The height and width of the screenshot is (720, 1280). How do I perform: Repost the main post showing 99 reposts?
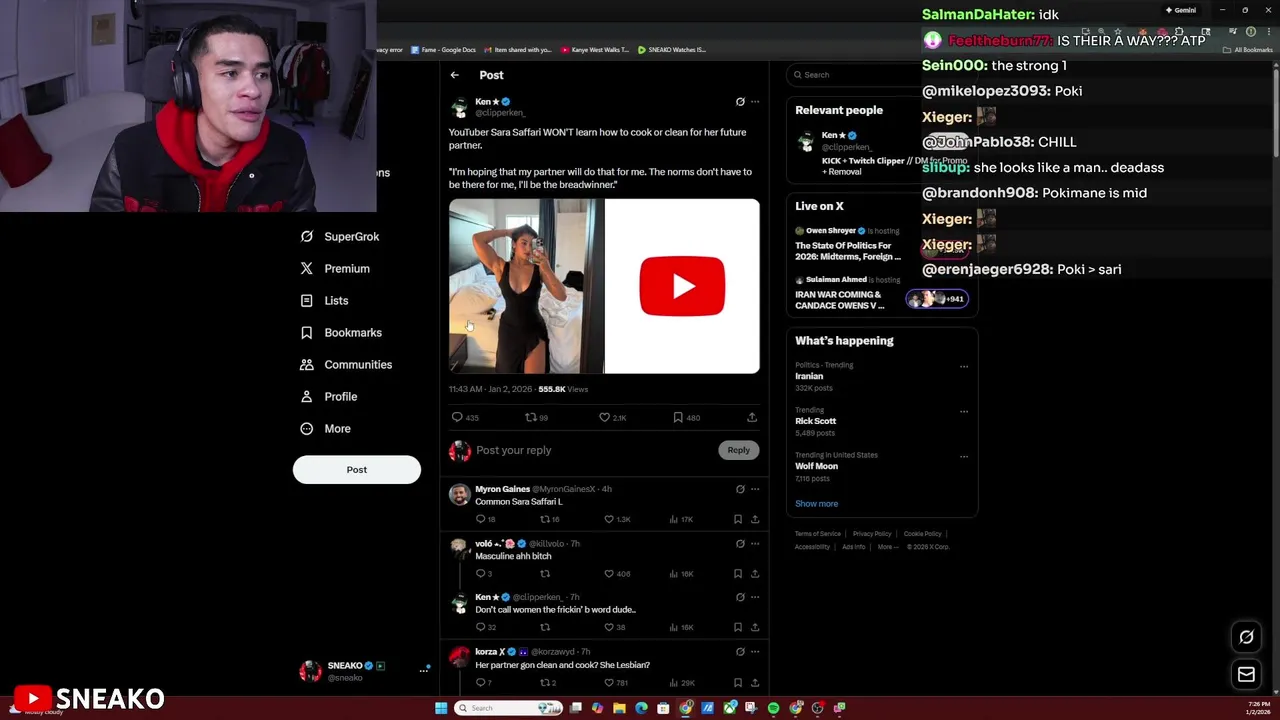537,417
